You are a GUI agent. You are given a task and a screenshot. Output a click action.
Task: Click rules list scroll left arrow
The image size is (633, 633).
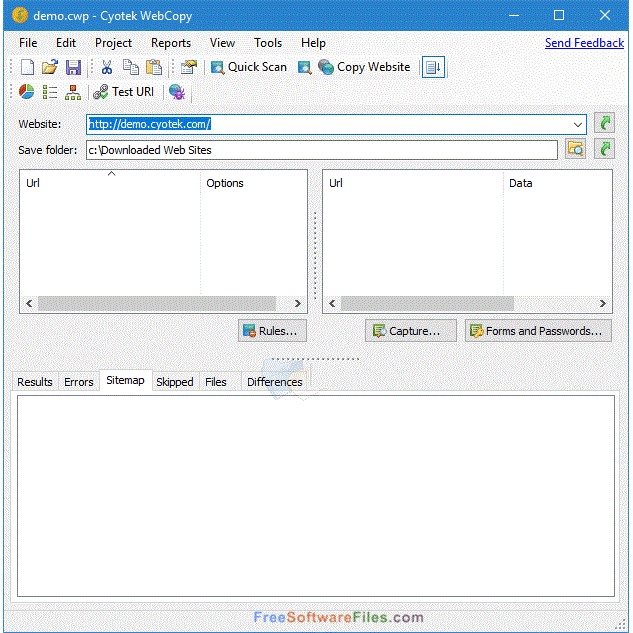click(x=29, y=303)
